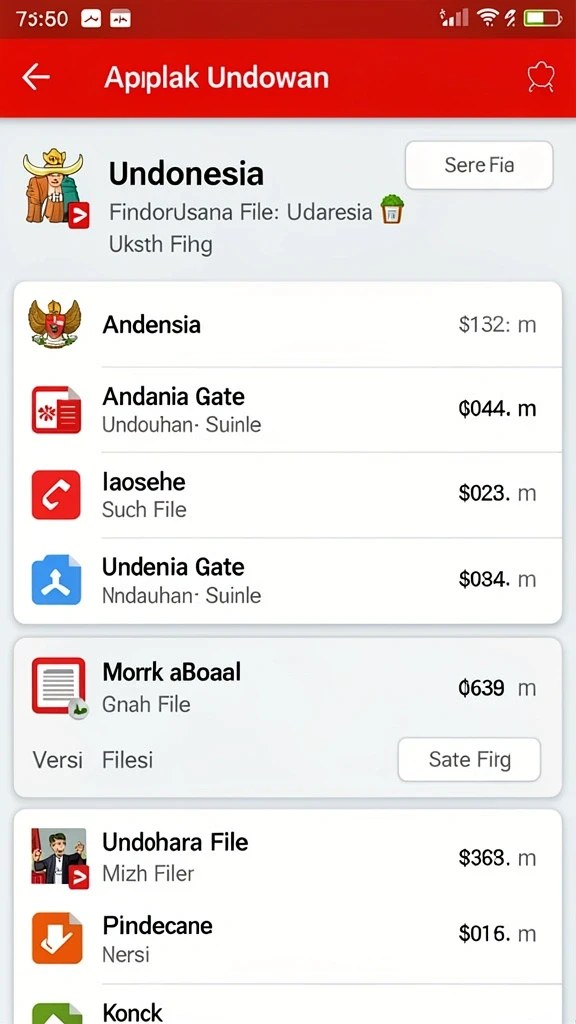Image resolution: width=576 pixels, height=1024 pixels.
Task: Open the Iaosehe red phone icon
Action: (56, 494)
